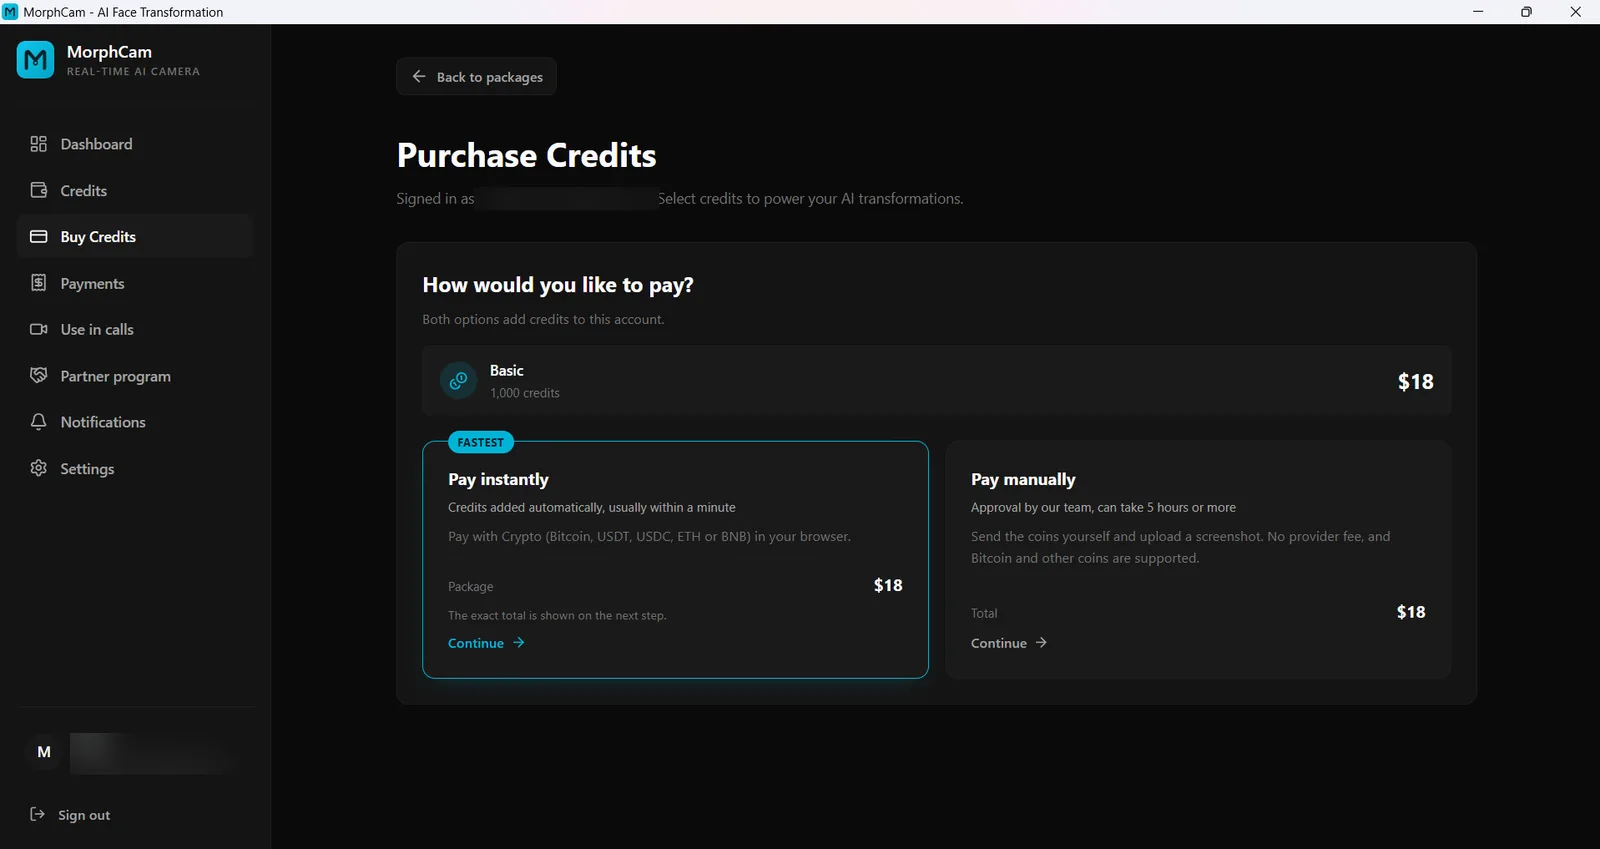Click 'Credits added automatically, usually within a minute'
The image size is (1600, 849).
tap(592, 507)
